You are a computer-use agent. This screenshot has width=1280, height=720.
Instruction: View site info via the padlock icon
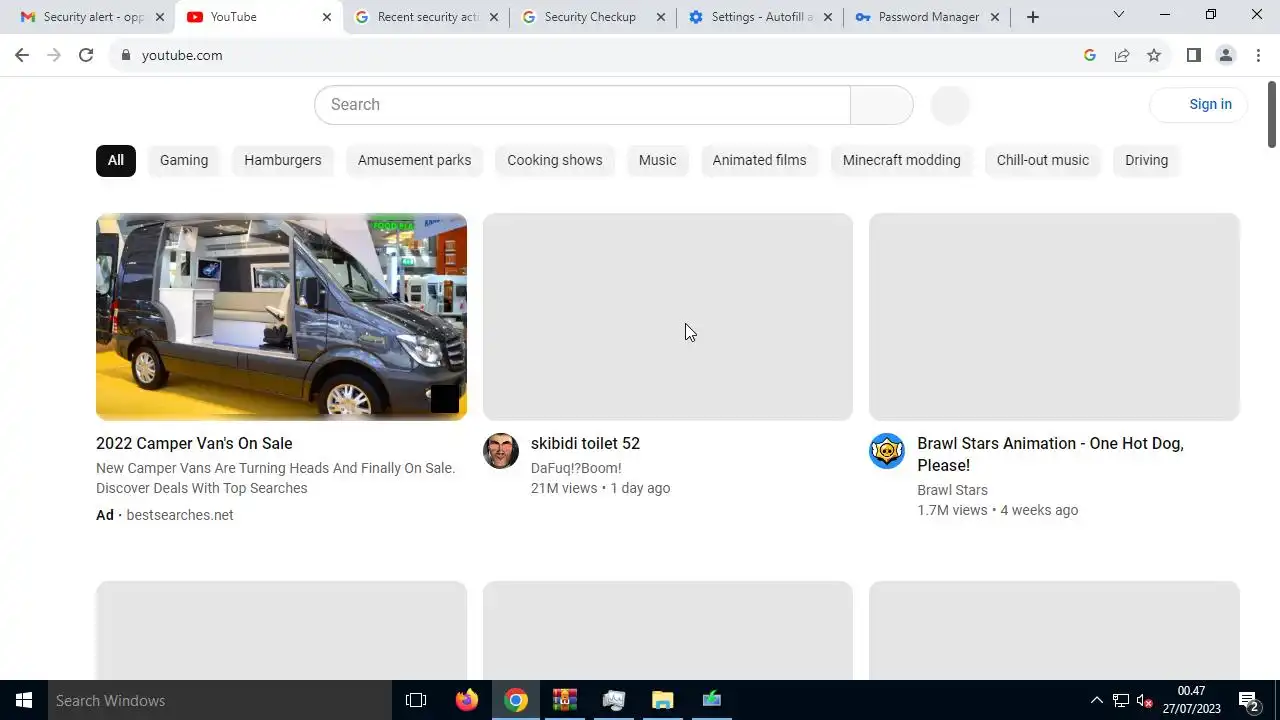click(126, 55)
